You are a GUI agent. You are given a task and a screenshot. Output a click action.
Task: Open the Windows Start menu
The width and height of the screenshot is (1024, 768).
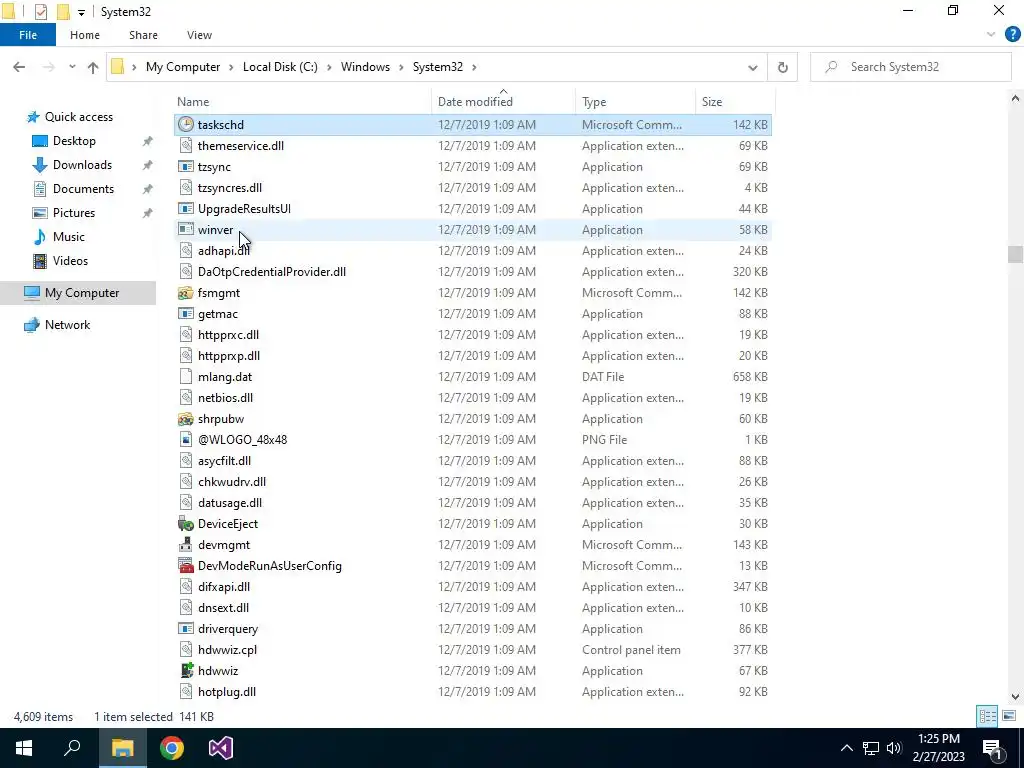pos(24,748)
